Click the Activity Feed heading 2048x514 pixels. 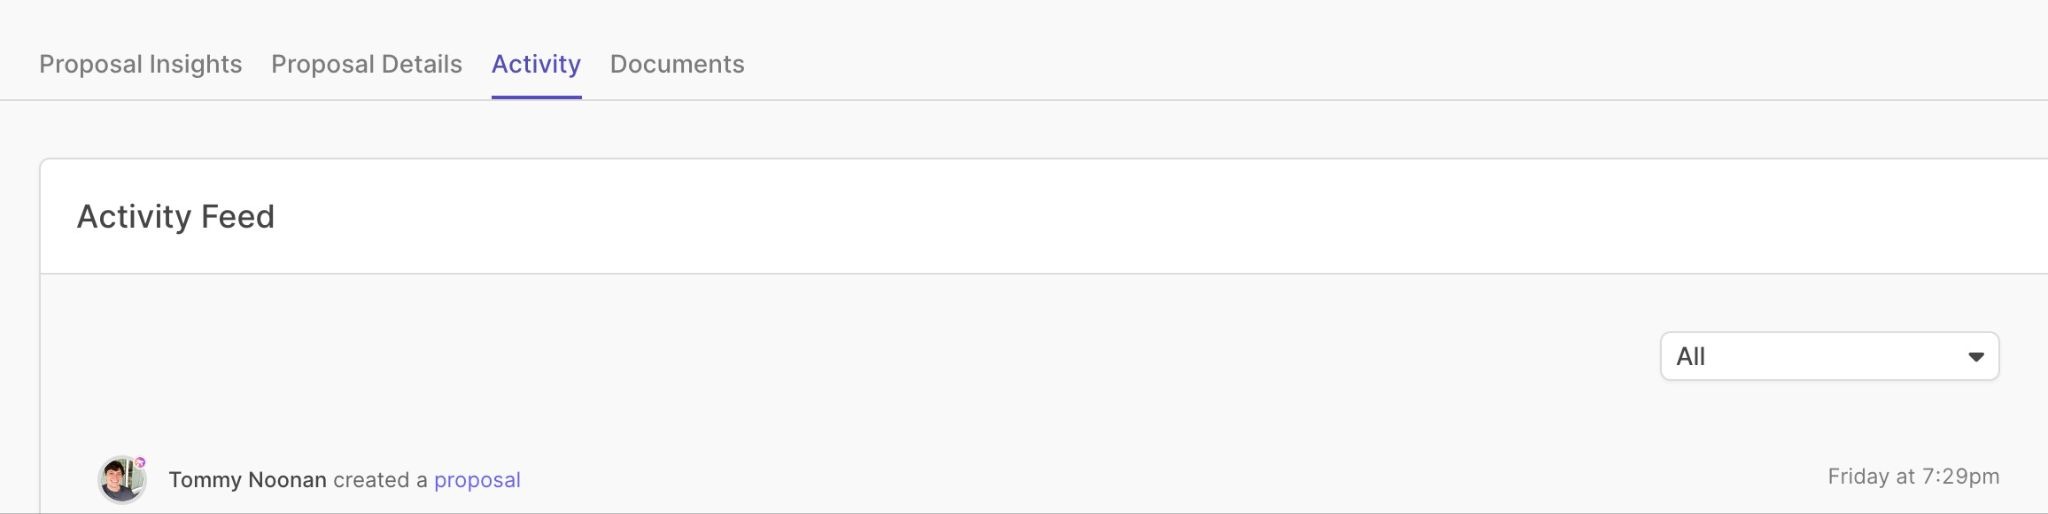pos(175,217)
